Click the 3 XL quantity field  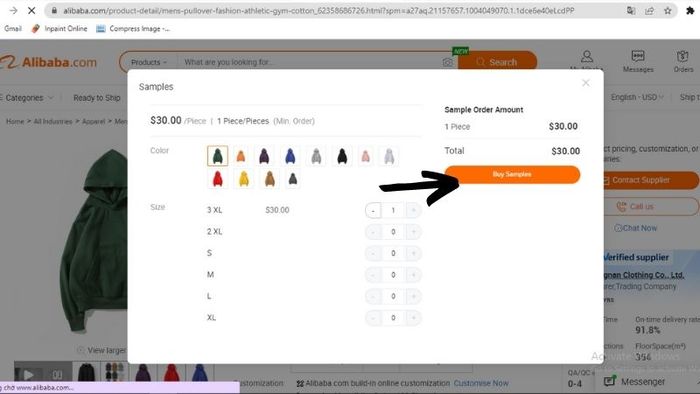[x=393, y=210]
